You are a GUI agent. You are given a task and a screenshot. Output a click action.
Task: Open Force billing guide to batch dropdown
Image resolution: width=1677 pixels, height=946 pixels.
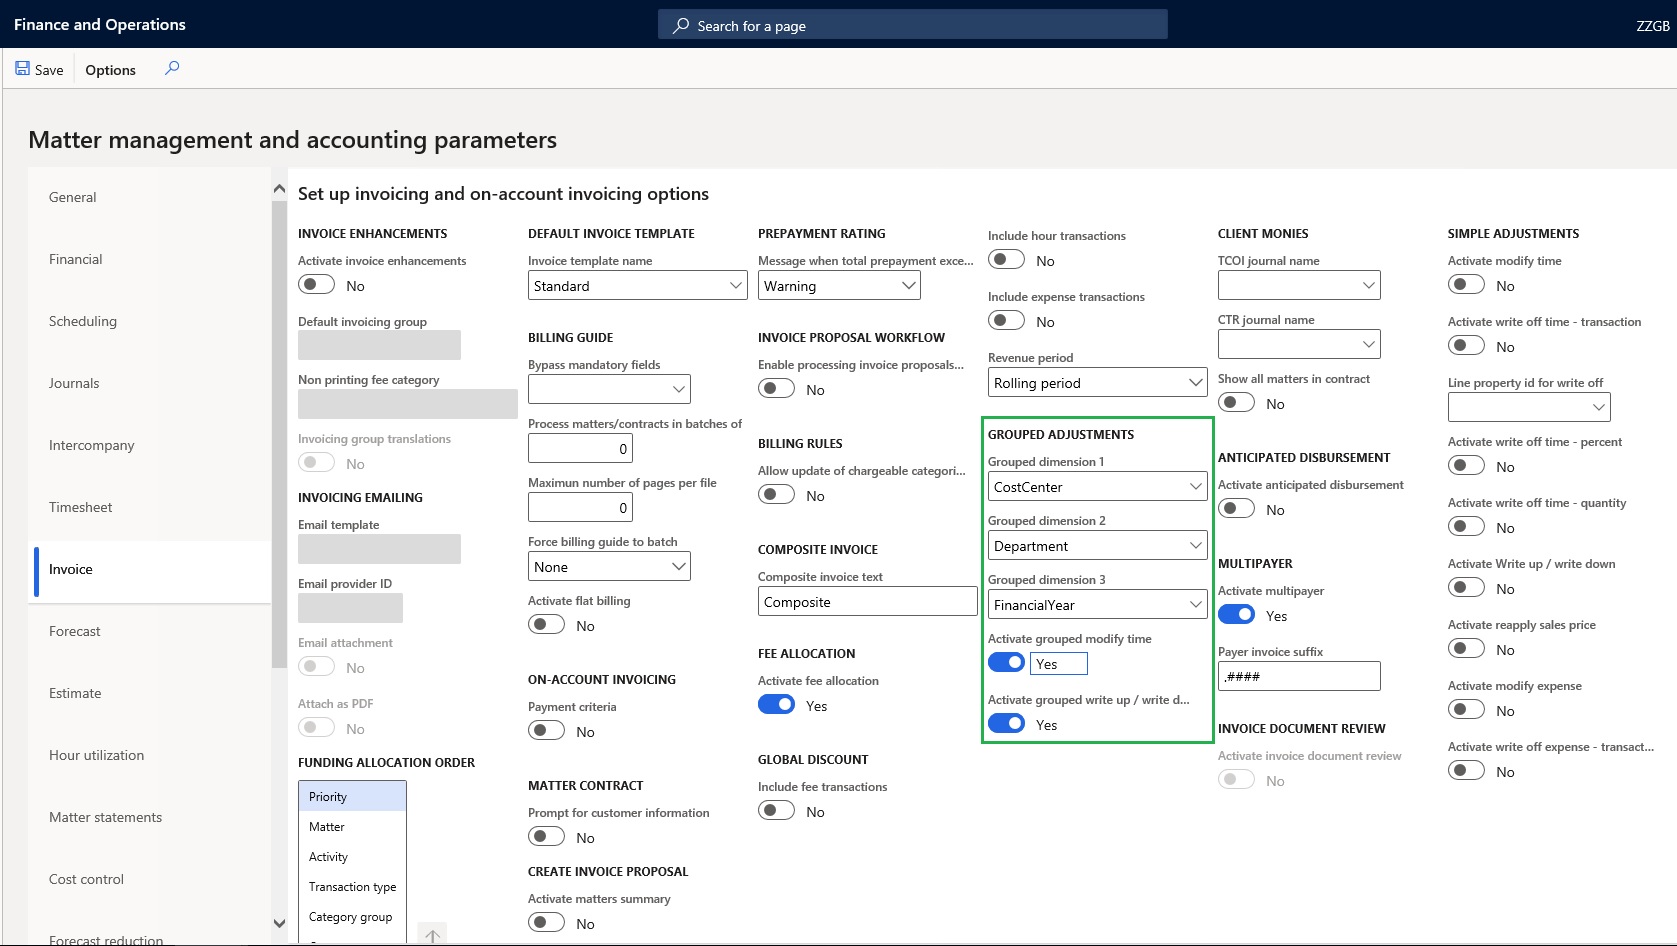coord(679,566)
